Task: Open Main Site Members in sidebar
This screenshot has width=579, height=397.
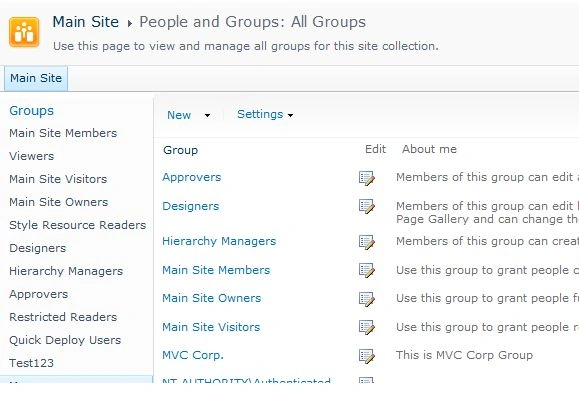Action: [63, 133]
